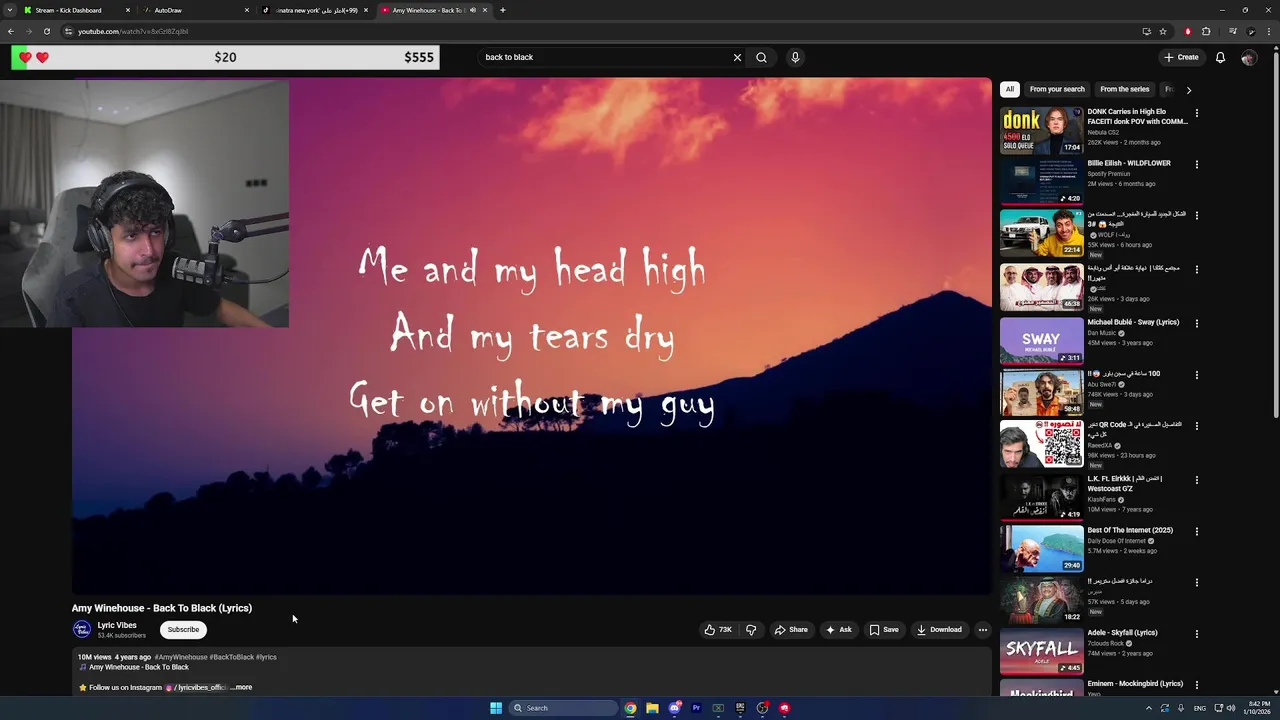Screen dimensions: 1280x720
Task: Switch to the AutoDraw tab
Action: click(195, 10)
